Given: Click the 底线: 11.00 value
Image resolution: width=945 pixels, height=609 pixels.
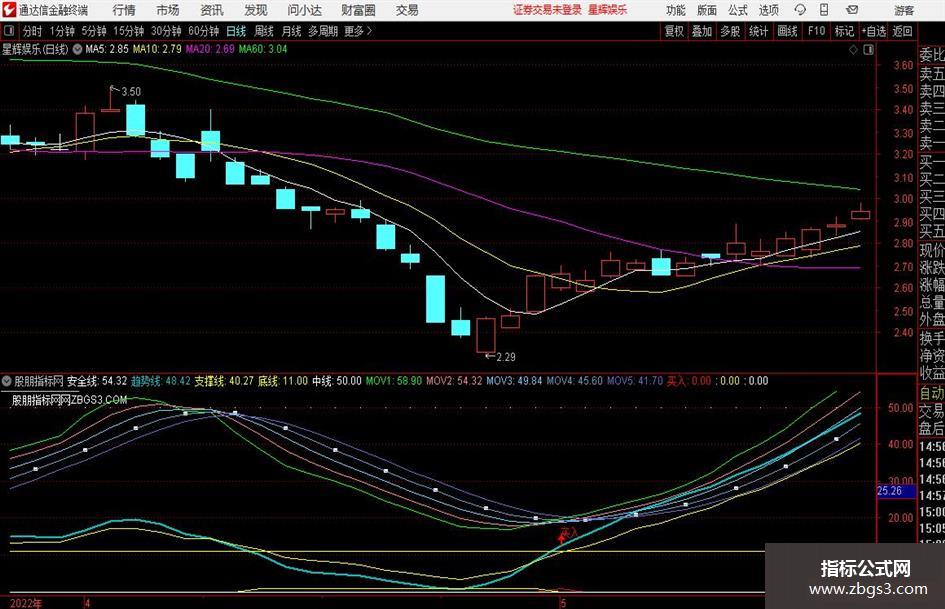Looking at the screenshot, I should [283, 381].
